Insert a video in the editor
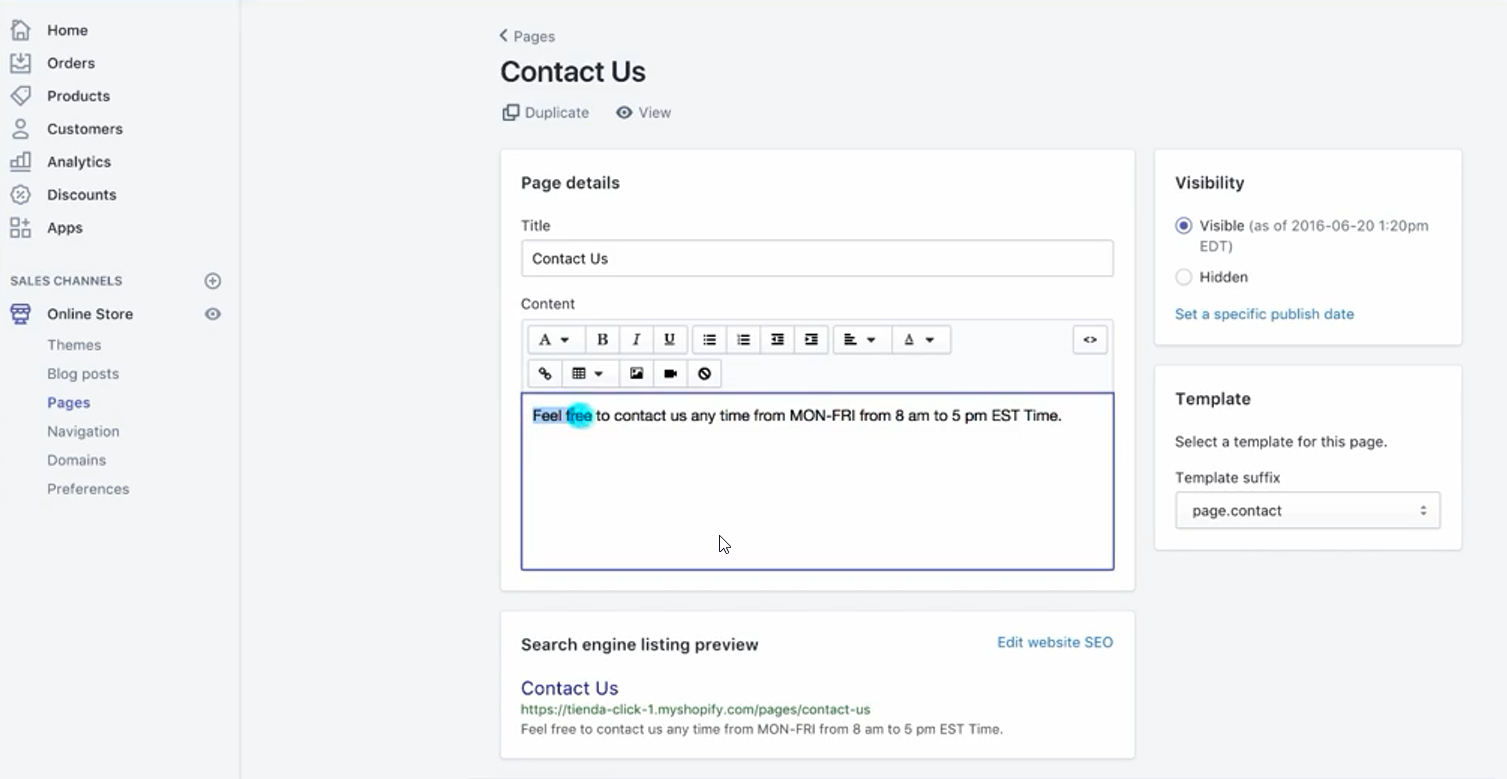The height and width of the screenshot is (779, 1507). click(670, 374)
